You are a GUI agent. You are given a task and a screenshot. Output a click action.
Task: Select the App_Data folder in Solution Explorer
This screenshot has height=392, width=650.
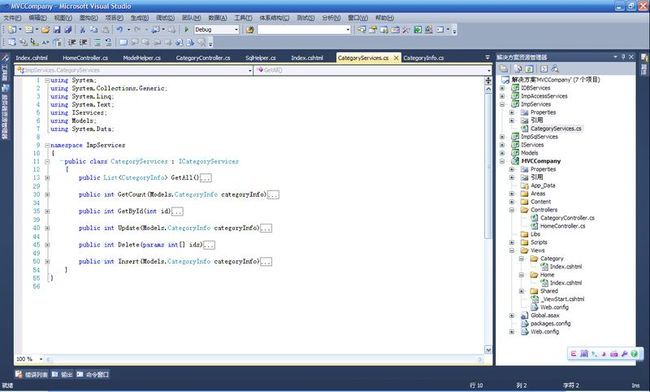pyautogui.click(x=543, y=186)
